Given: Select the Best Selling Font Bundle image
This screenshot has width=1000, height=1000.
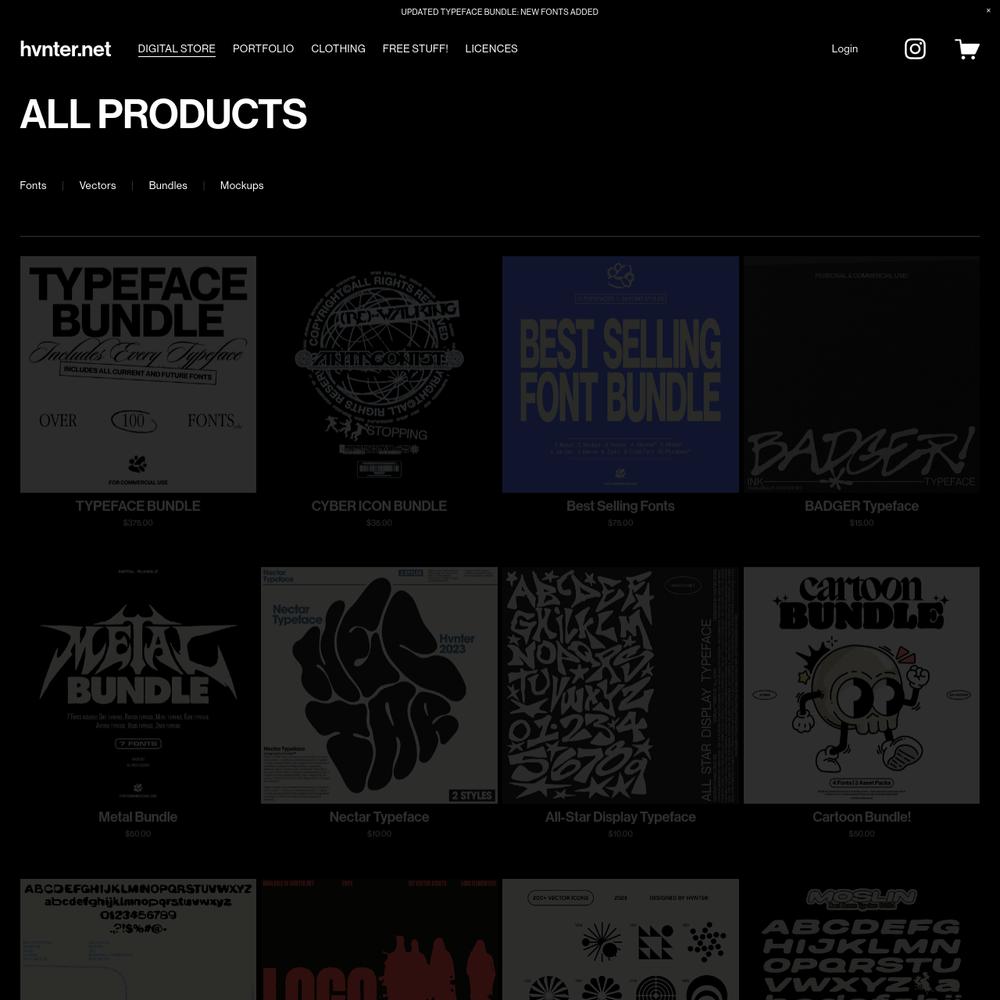Looking at the screenshot, I should (621, 374).
